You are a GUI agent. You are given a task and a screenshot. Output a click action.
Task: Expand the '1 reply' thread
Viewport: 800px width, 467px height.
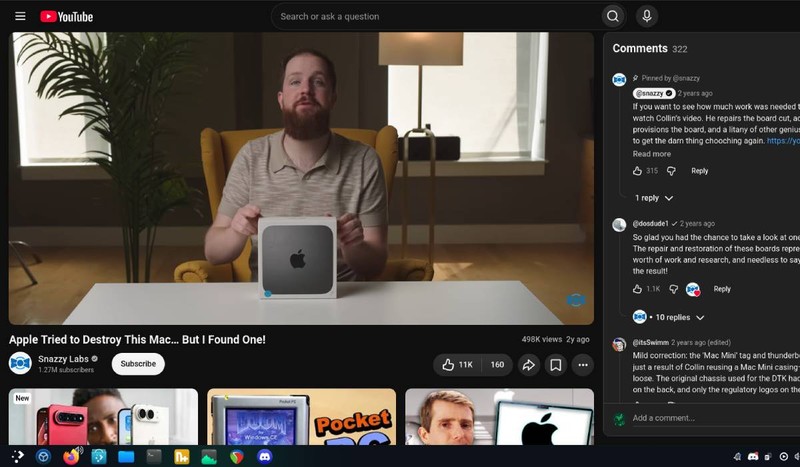[654, 198]
